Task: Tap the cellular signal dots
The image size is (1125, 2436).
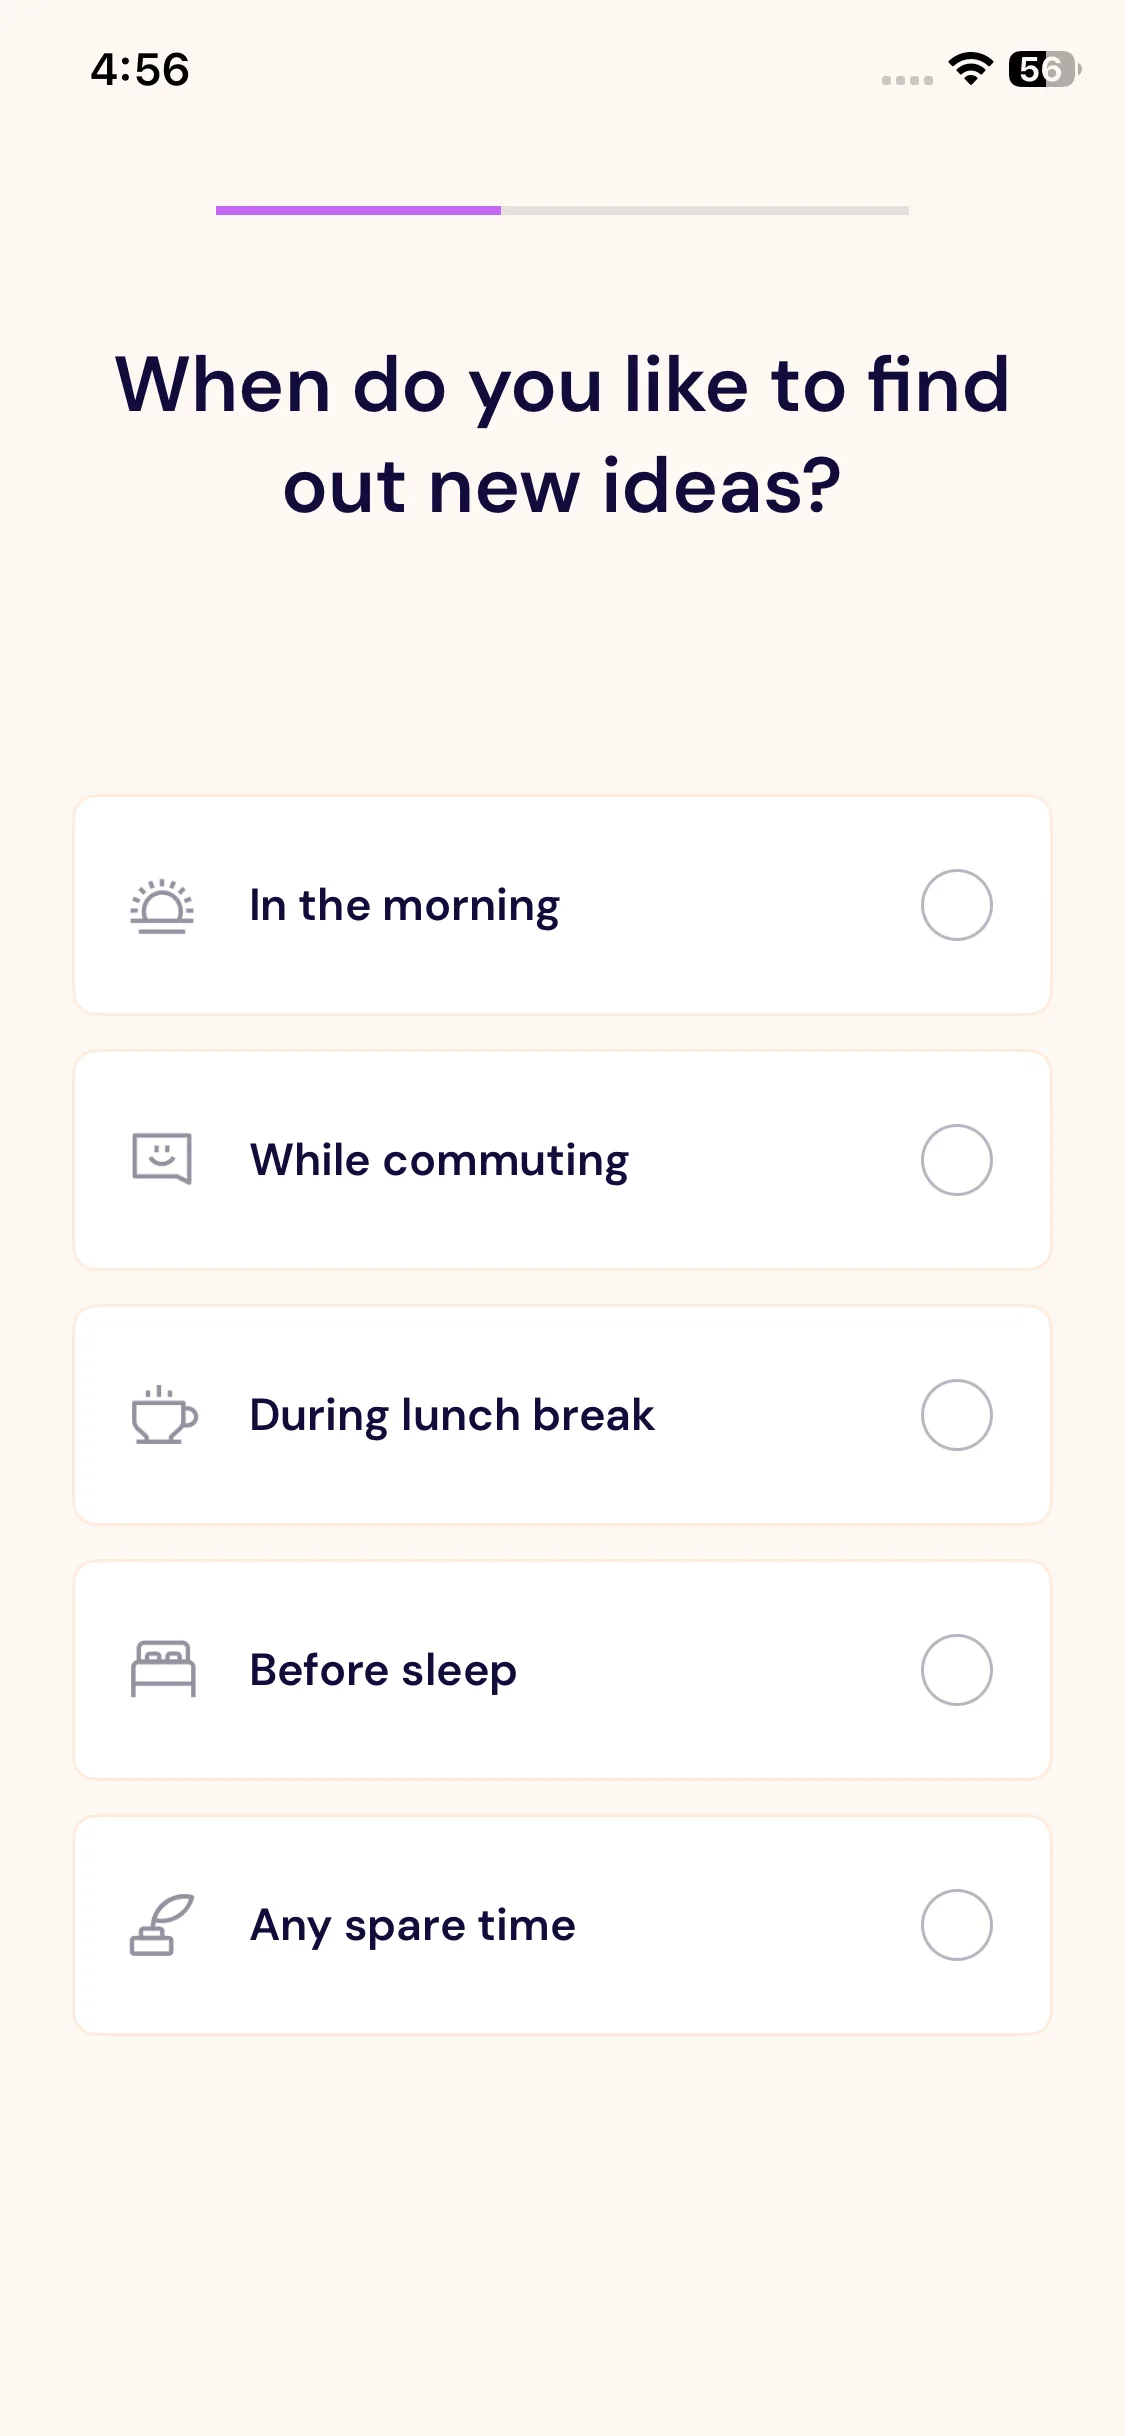Action: coord(907,80)
